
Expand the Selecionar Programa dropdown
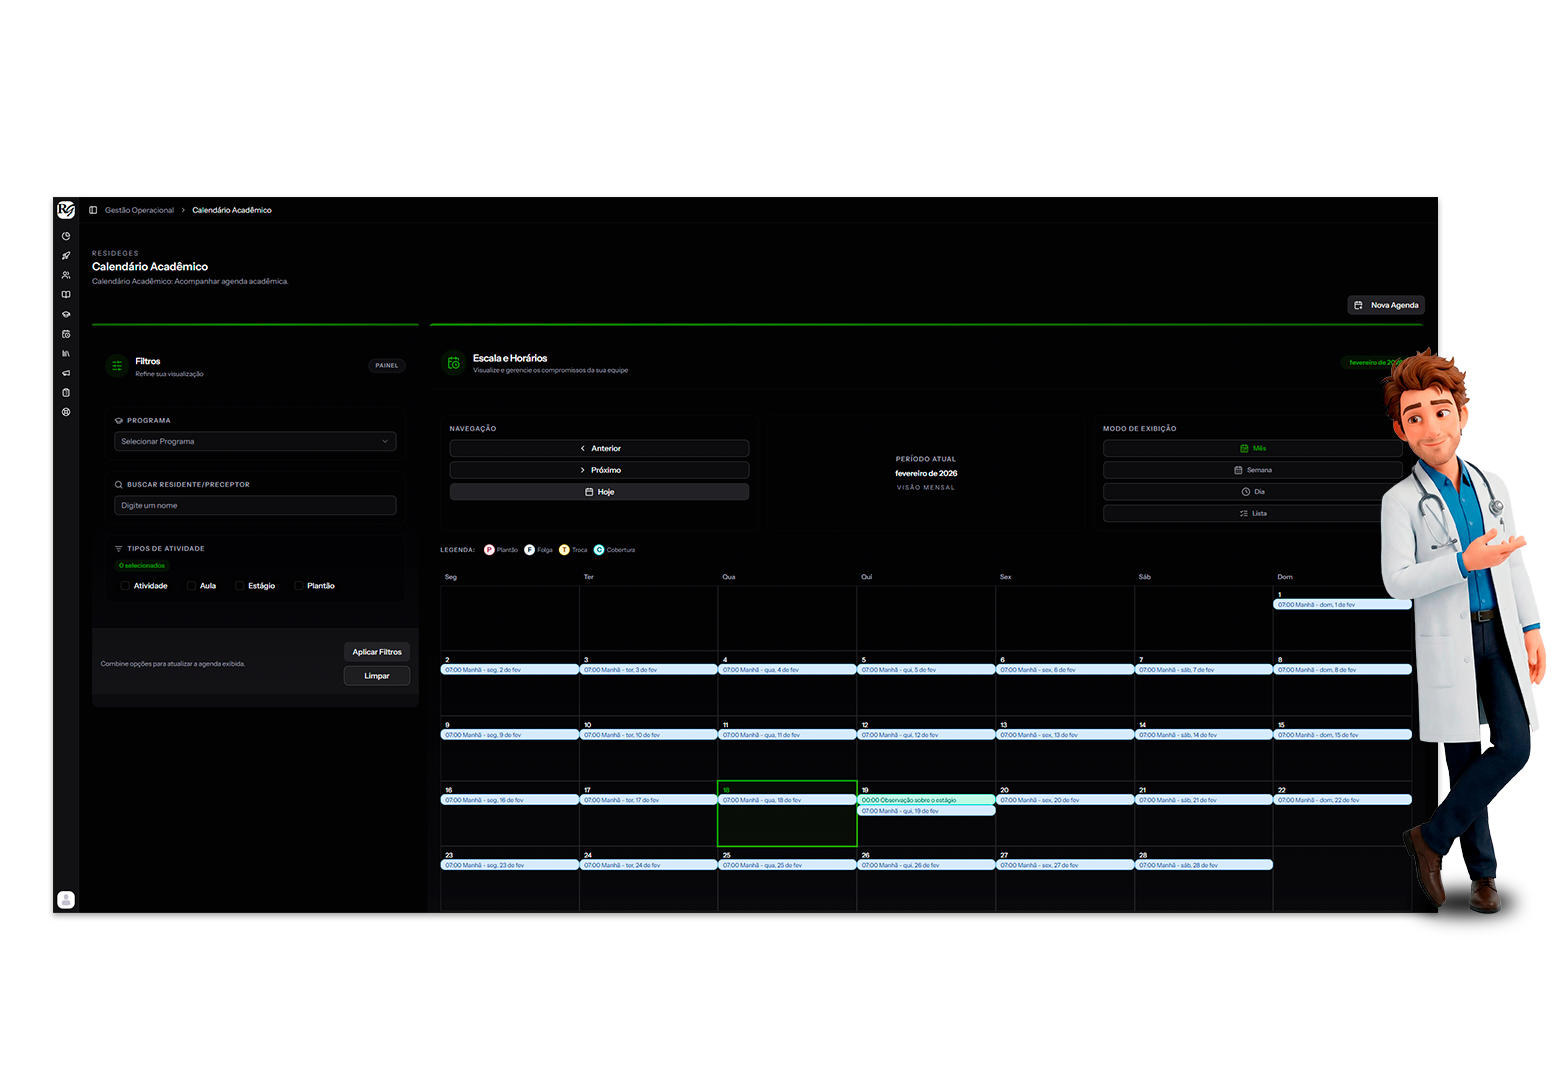(255, 441)
